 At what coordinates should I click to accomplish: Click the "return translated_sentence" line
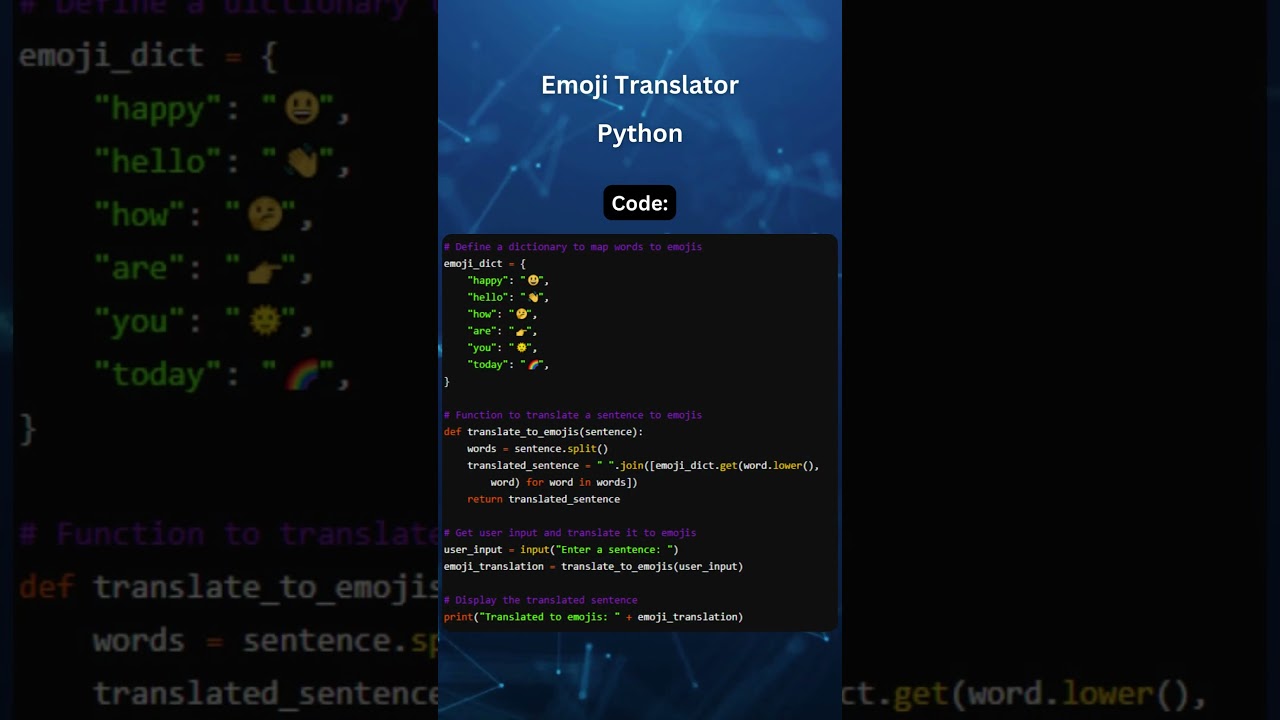pos(543,499)
